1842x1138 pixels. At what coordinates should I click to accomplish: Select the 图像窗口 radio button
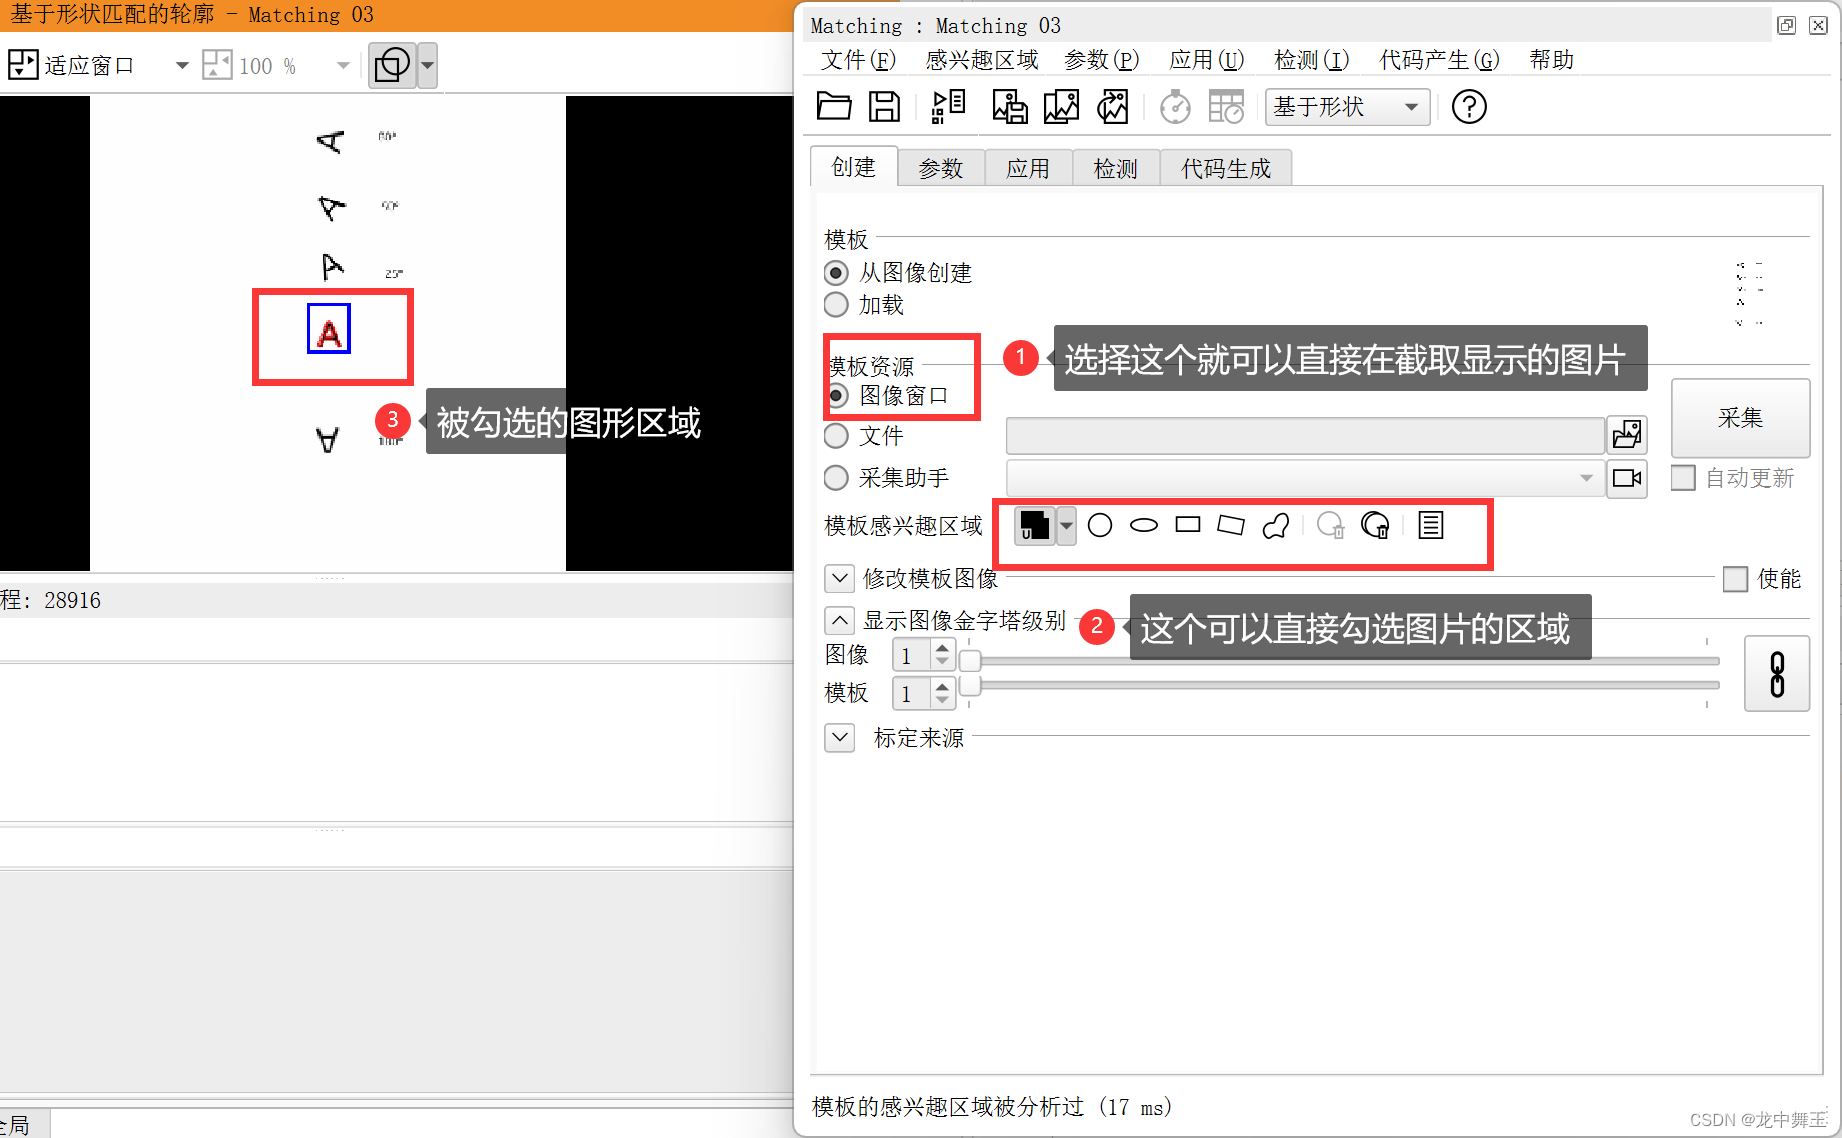point(837,395)
